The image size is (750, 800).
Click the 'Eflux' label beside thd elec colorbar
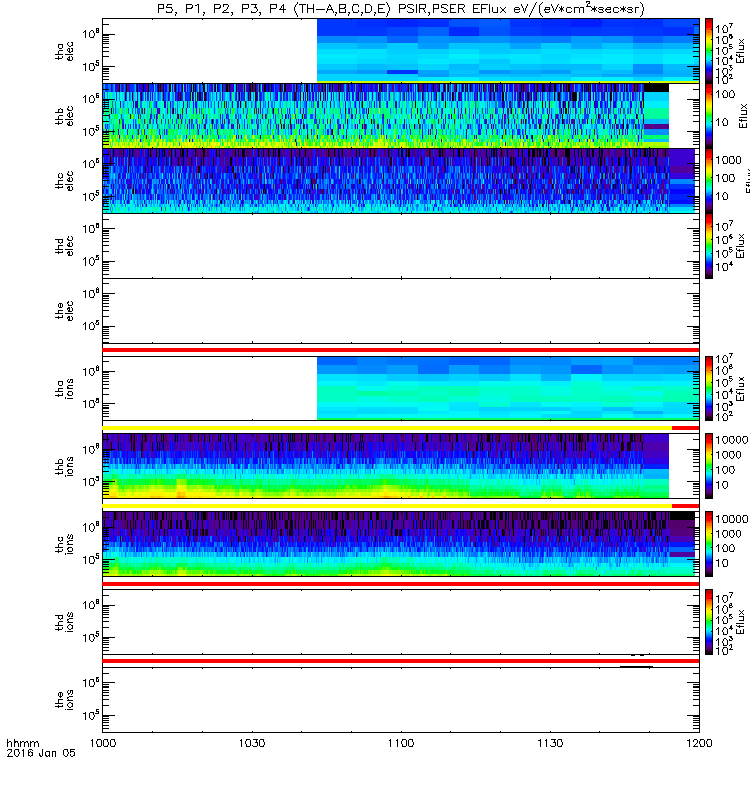(741, 246)
